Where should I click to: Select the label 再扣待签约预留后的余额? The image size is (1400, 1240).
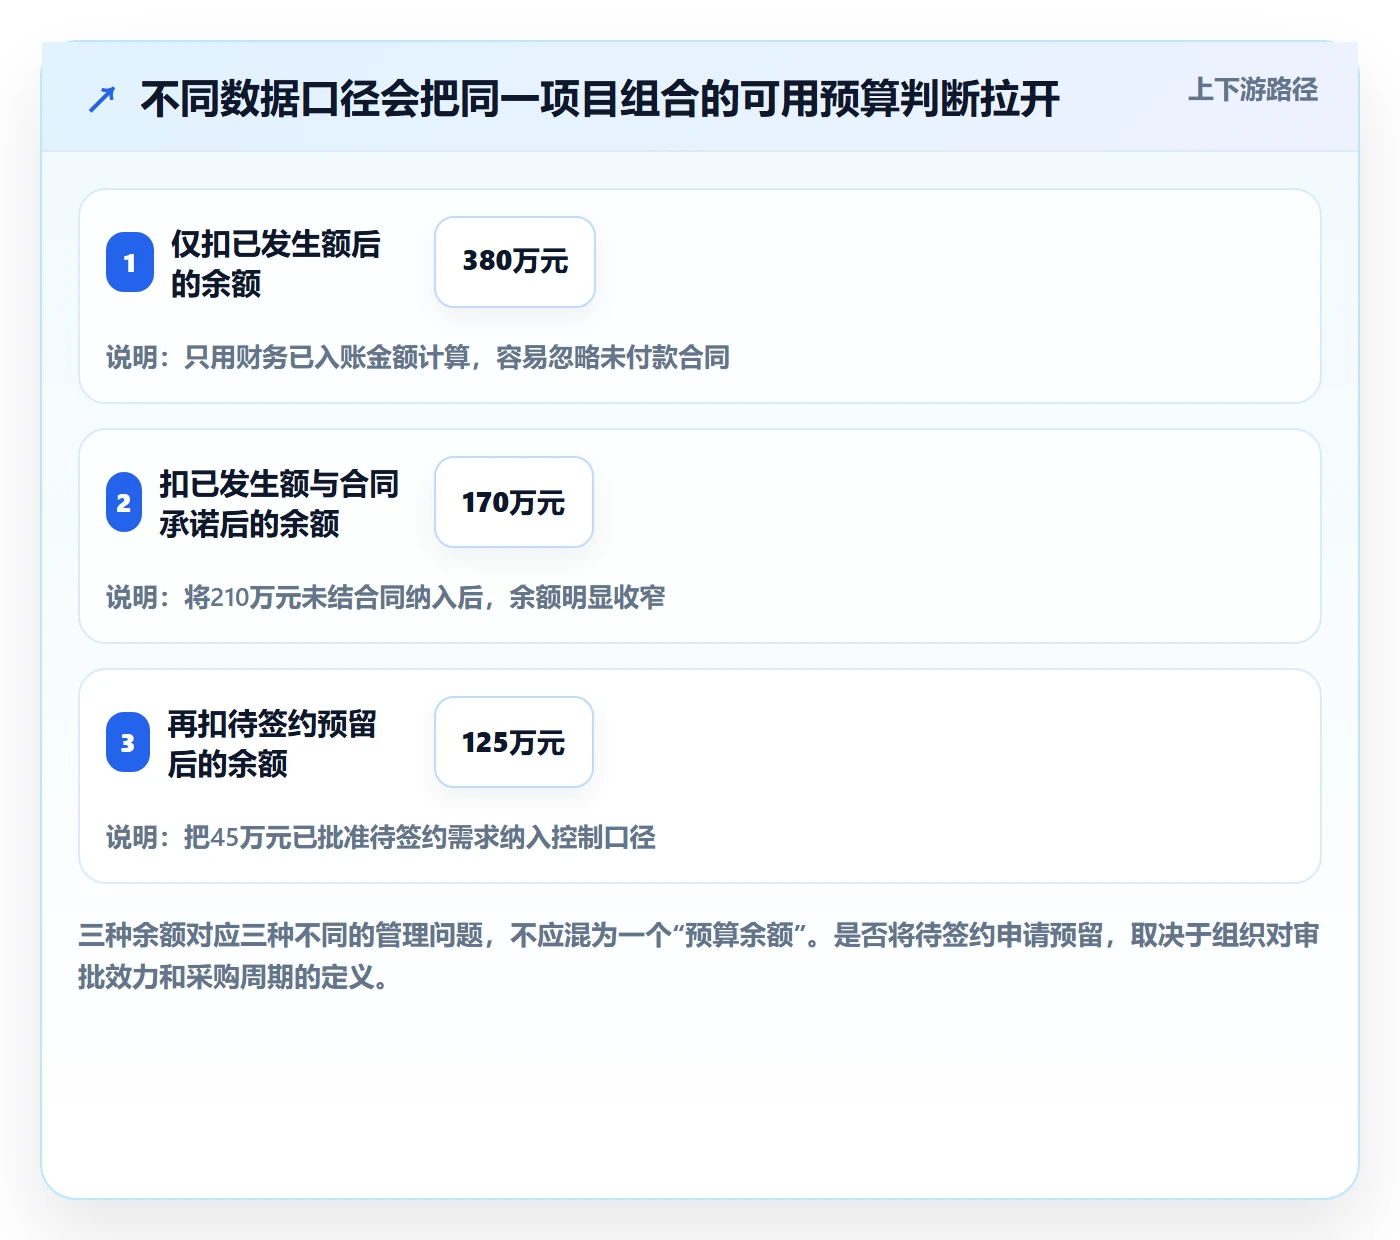(272, 743)
